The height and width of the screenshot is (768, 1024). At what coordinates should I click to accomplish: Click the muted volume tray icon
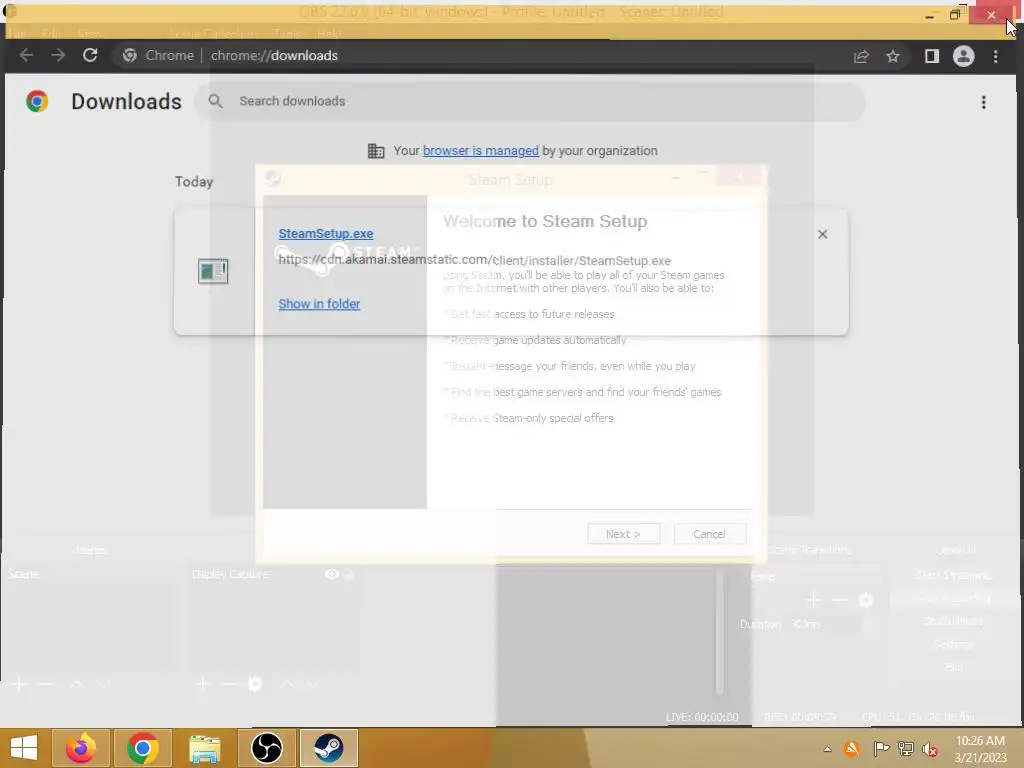(x=930, y=749)
